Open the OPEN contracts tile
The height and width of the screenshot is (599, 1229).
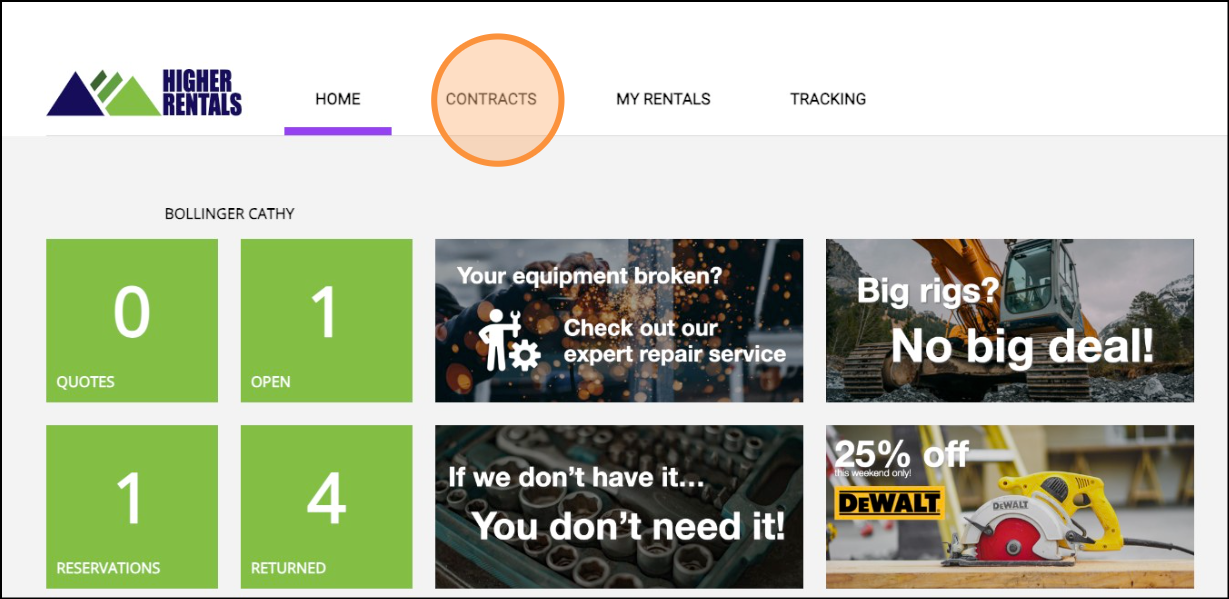[326, 320]
